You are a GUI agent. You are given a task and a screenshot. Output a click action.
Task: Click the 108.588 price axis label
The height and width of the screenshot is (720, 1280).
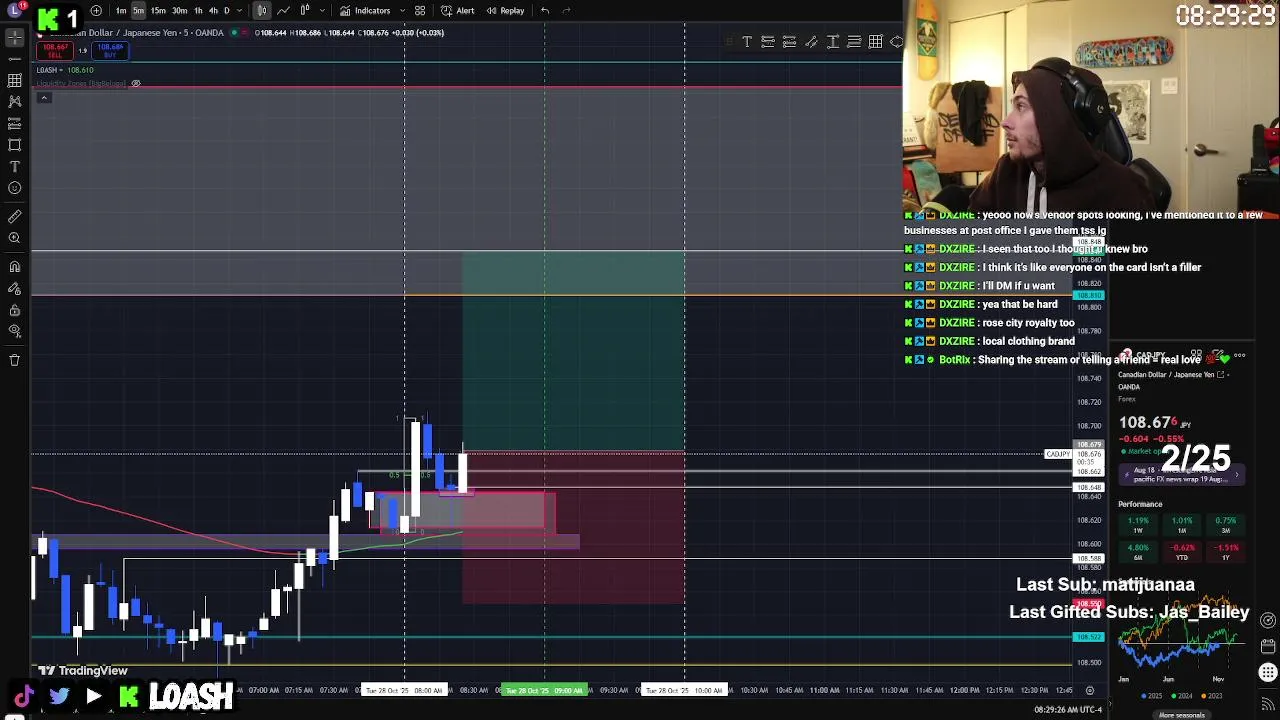point(1089,558)
